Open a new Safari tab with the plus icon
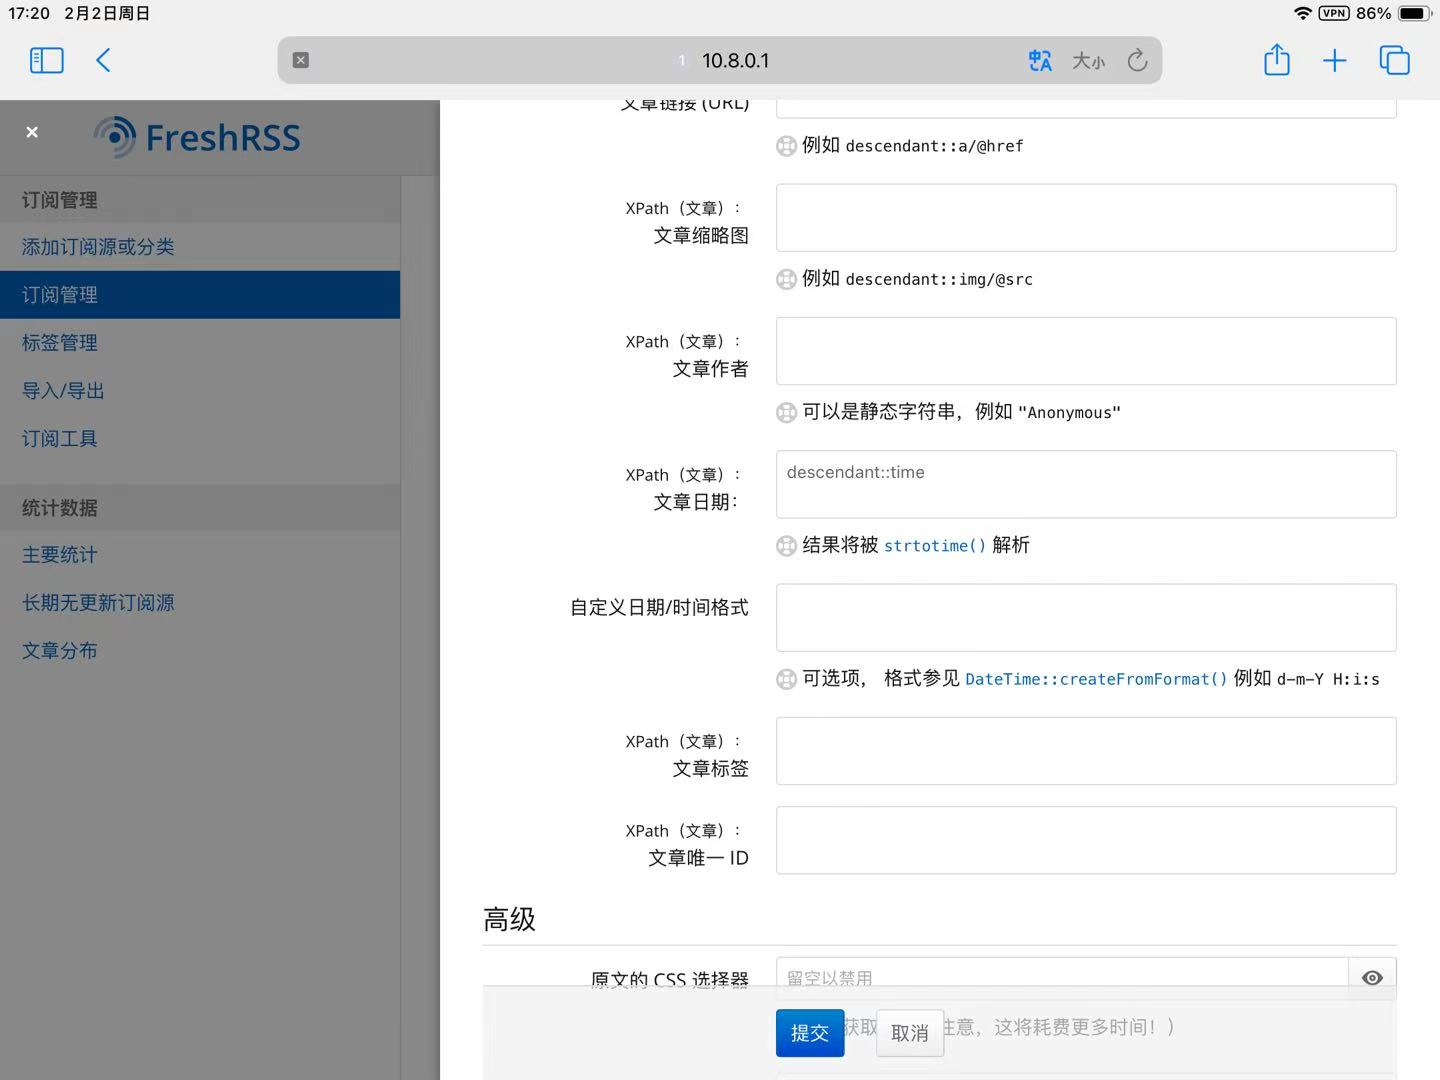1440x1080 pixels. point(1334,60)
